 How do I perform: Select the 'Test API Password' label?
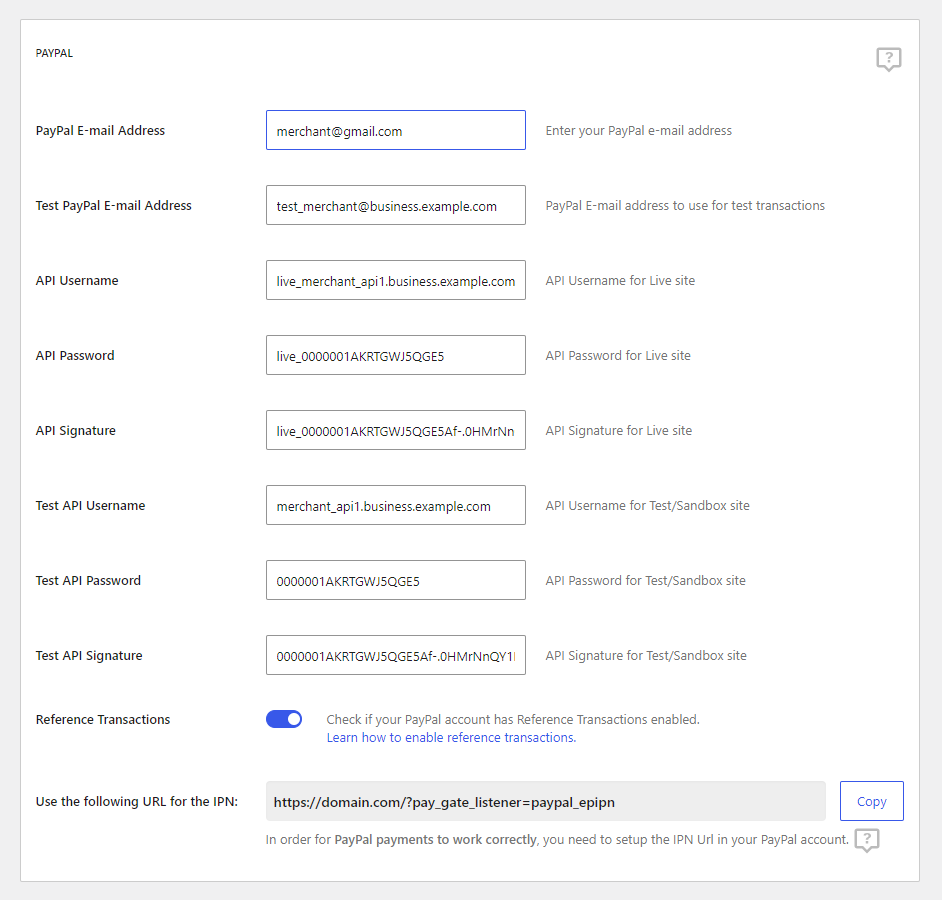(x=88, y=581)
